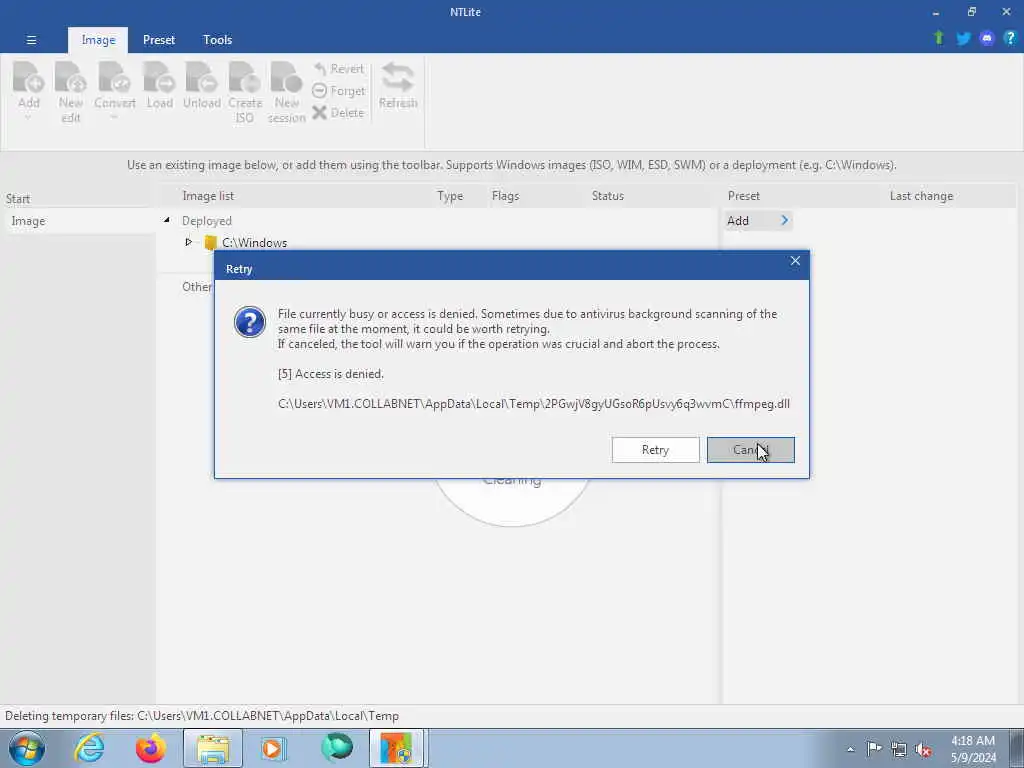Click the network tray icon
The image size is (1024, 768).
point(899,749)
